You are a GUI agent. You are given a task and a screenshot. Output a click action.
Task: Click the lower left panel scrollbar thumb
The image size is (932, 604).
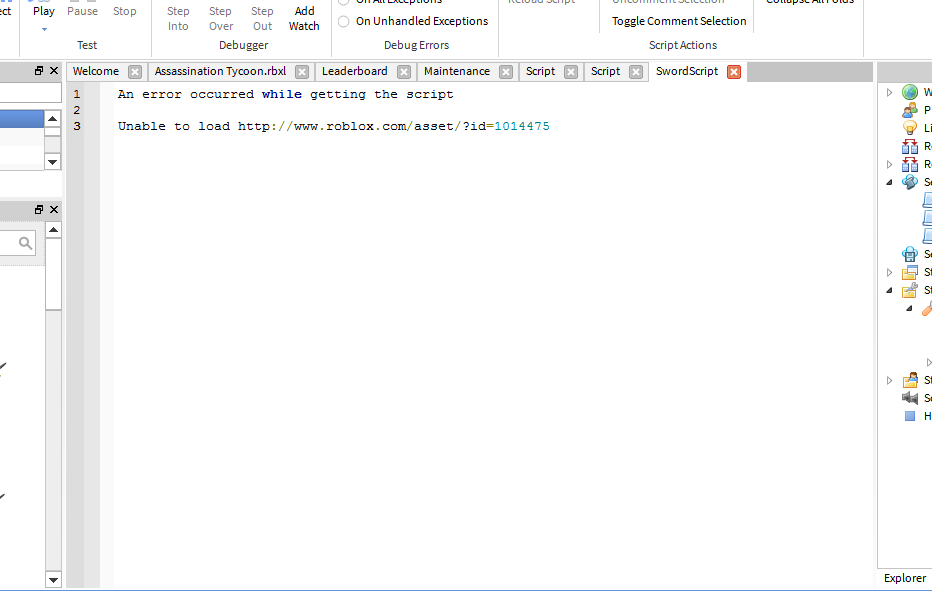point(53,274)
